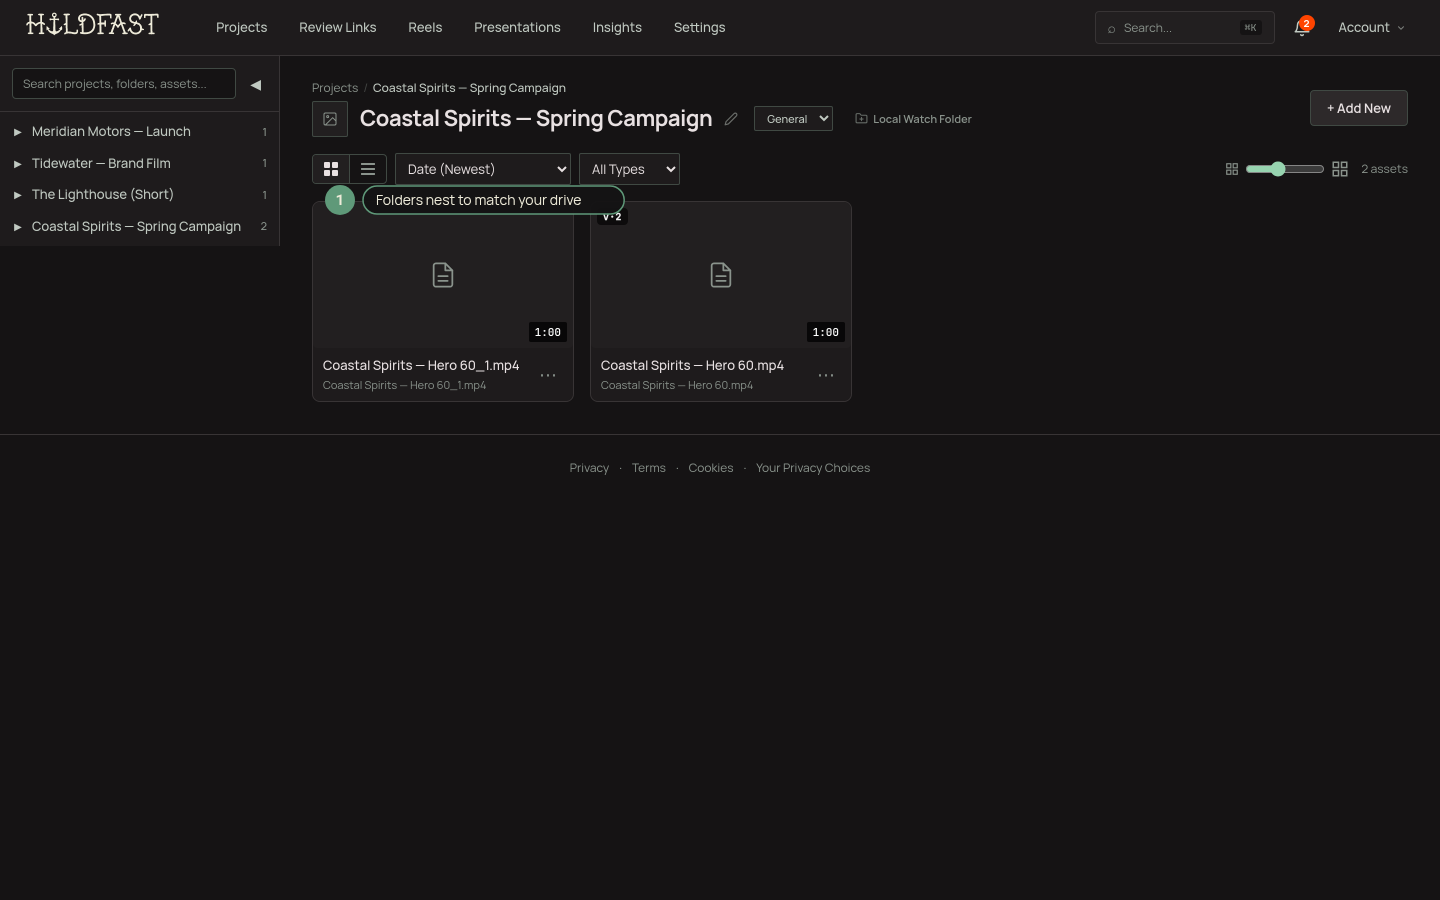Screen dimensions: 1440x900
Task: Open the Date (Newest) sort dropdown
Action: (x=483, y=169)
